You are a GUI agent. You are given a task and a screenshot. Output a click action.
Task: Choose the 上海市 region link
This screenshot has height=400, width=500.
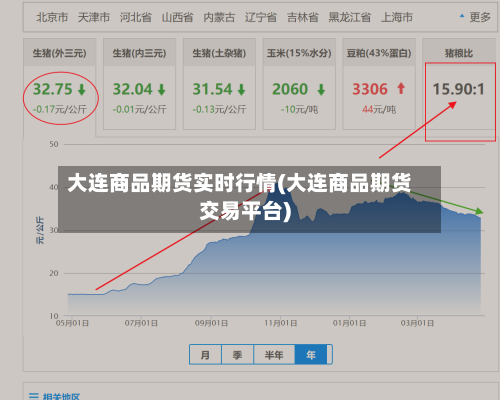pyautogui.click(x=397, y=17)
